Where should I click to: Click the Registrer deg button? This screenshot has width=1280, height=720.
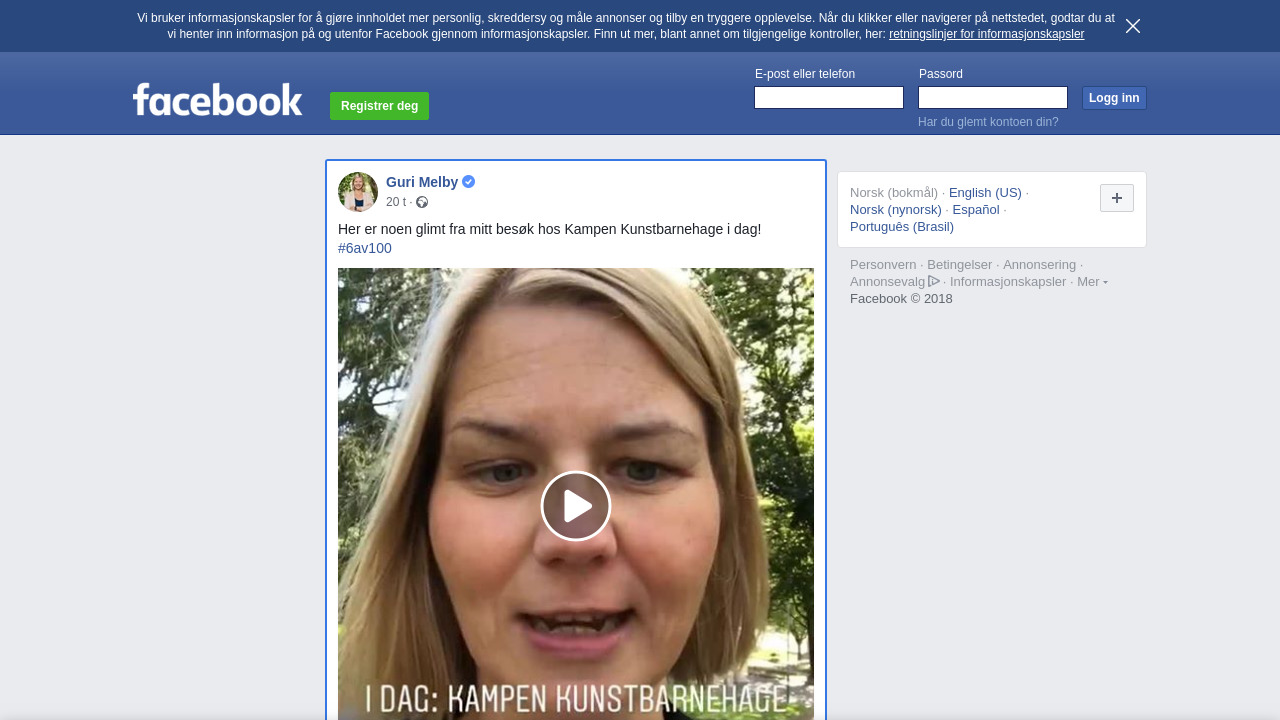pyautogui.click(x=379, y=106)
